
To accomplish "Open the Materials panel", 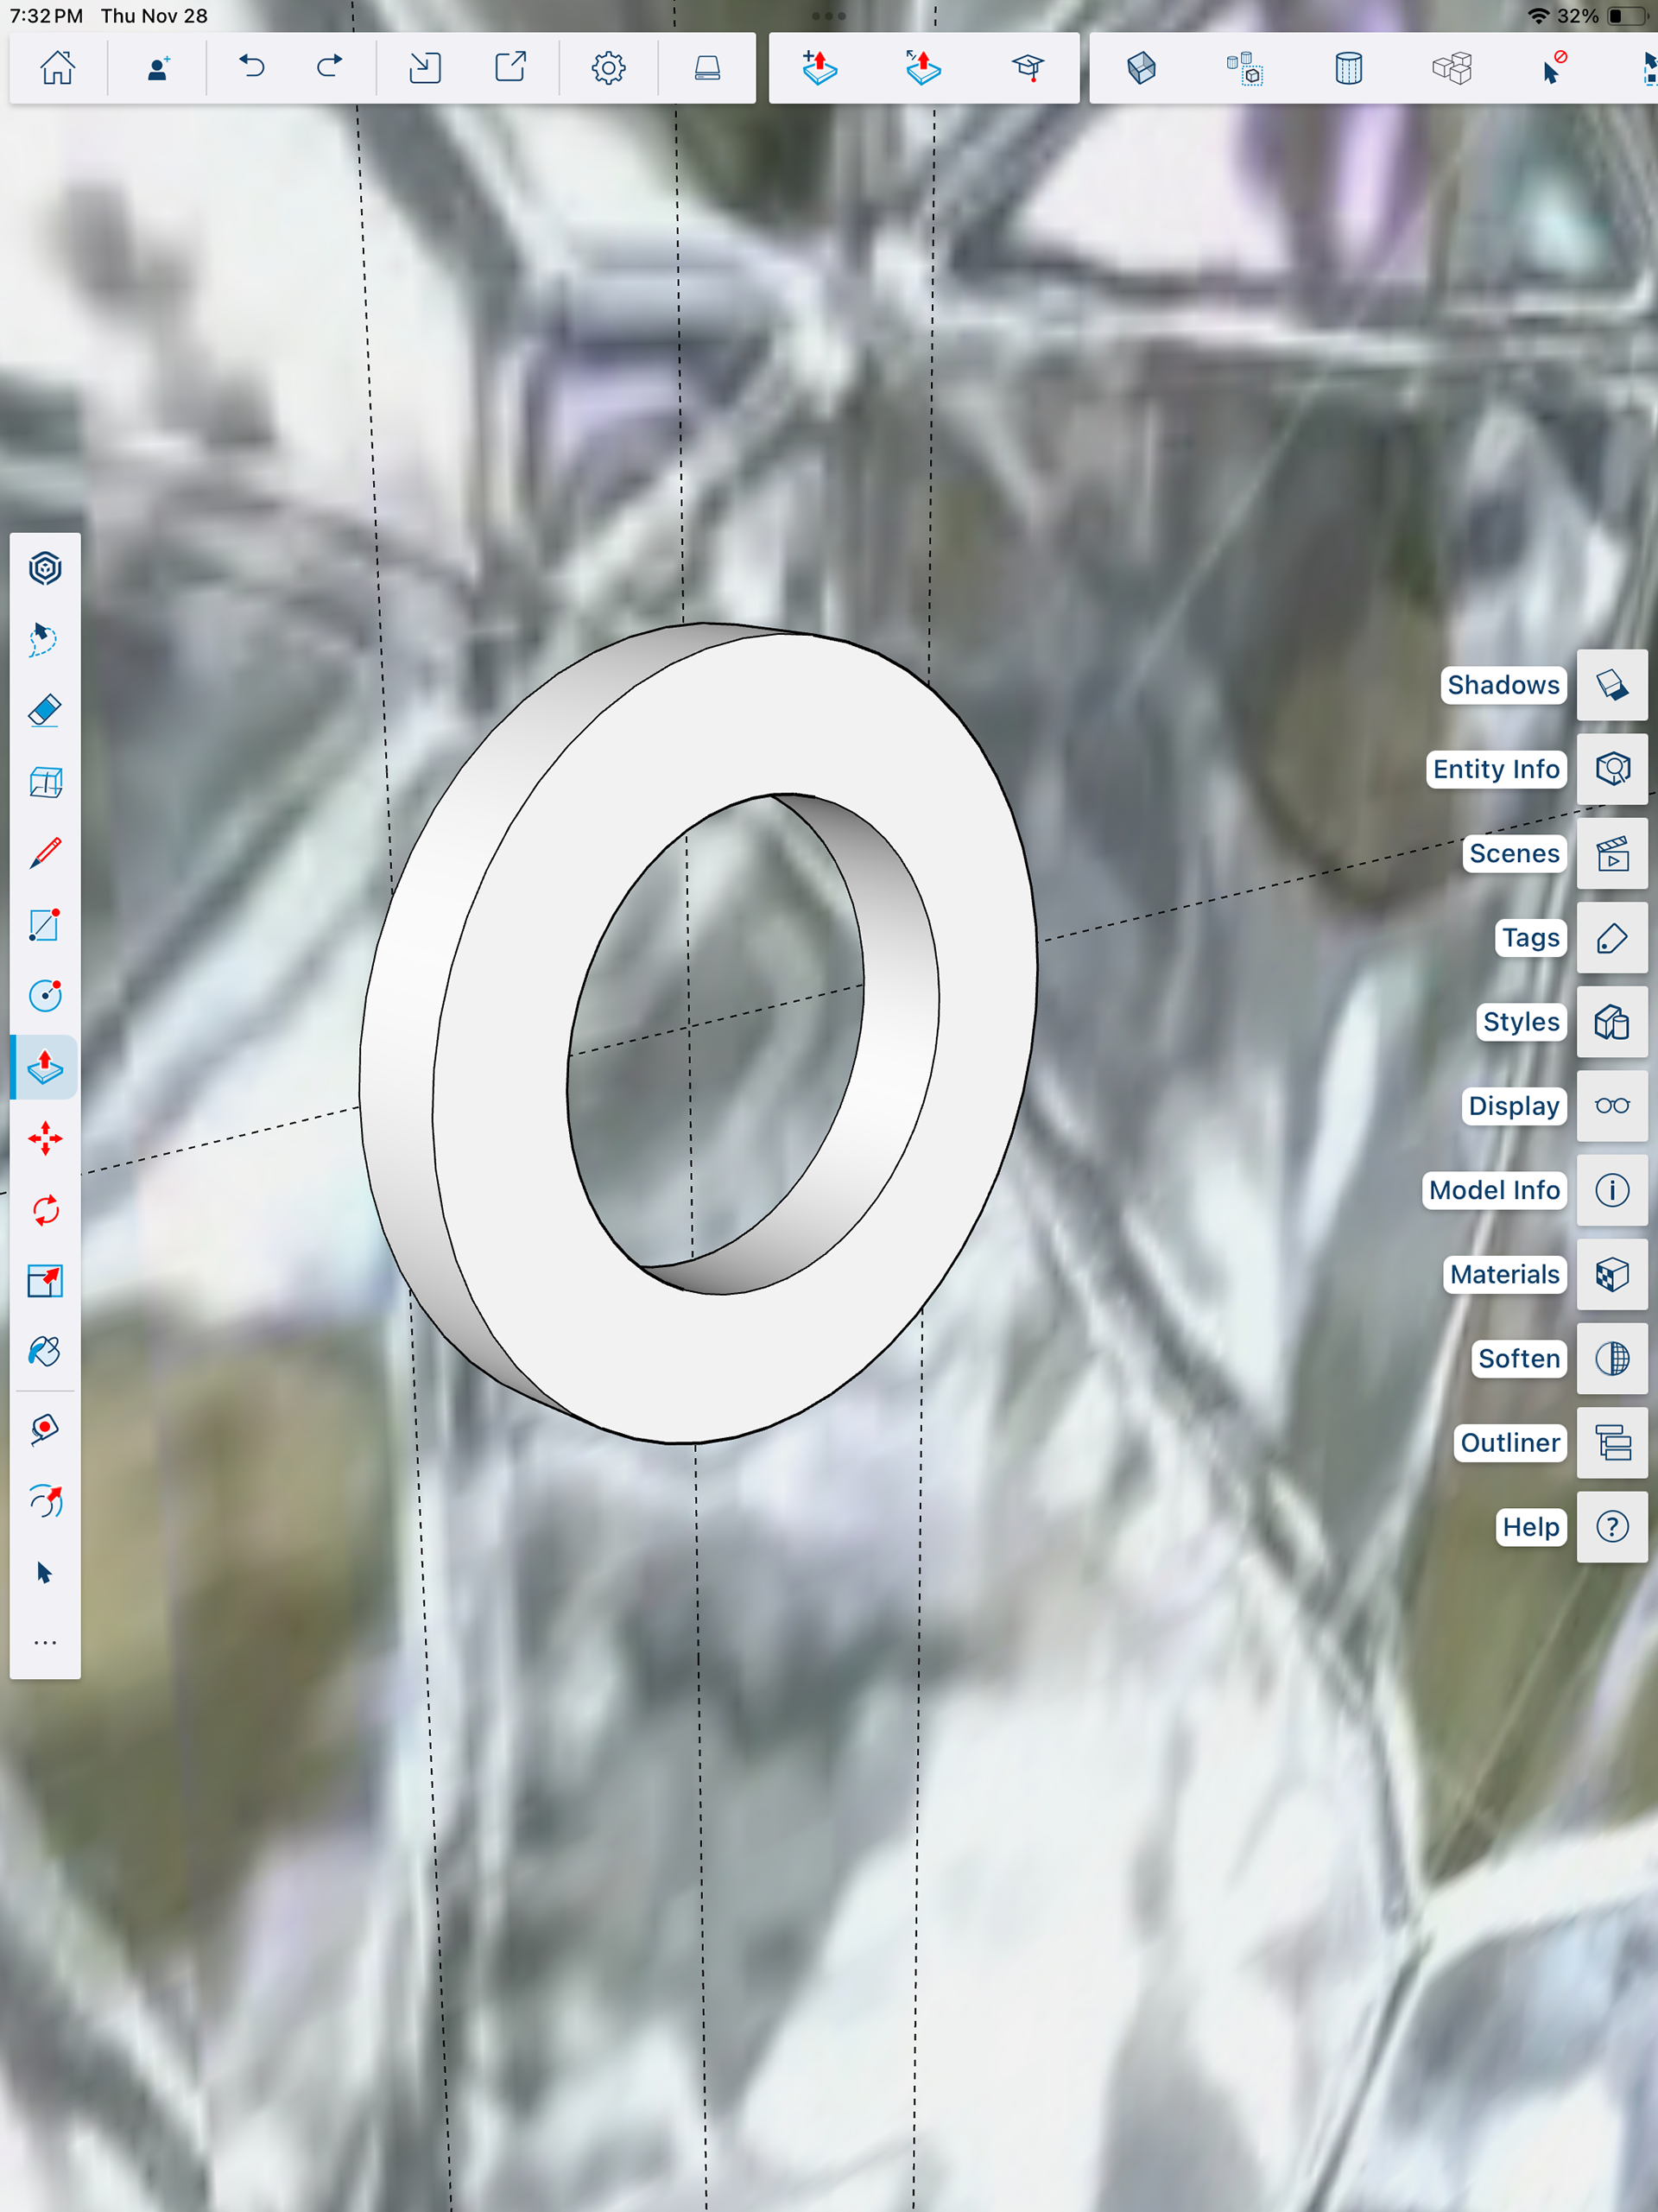I will 1611,1274.
